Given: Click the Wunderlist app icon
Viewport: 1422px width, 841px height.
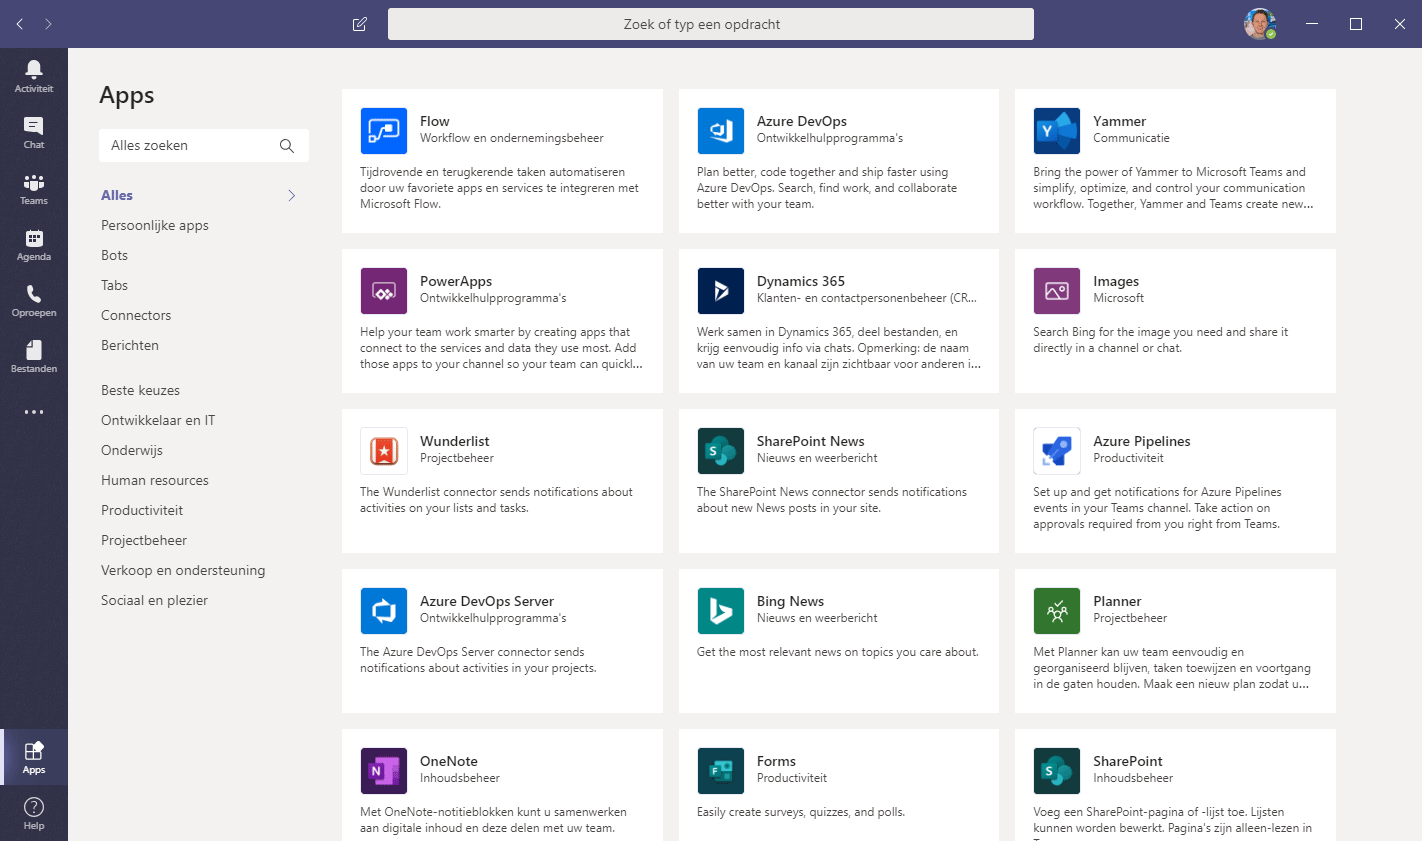Looking at the screenshot, I should [x=384, y=451].
